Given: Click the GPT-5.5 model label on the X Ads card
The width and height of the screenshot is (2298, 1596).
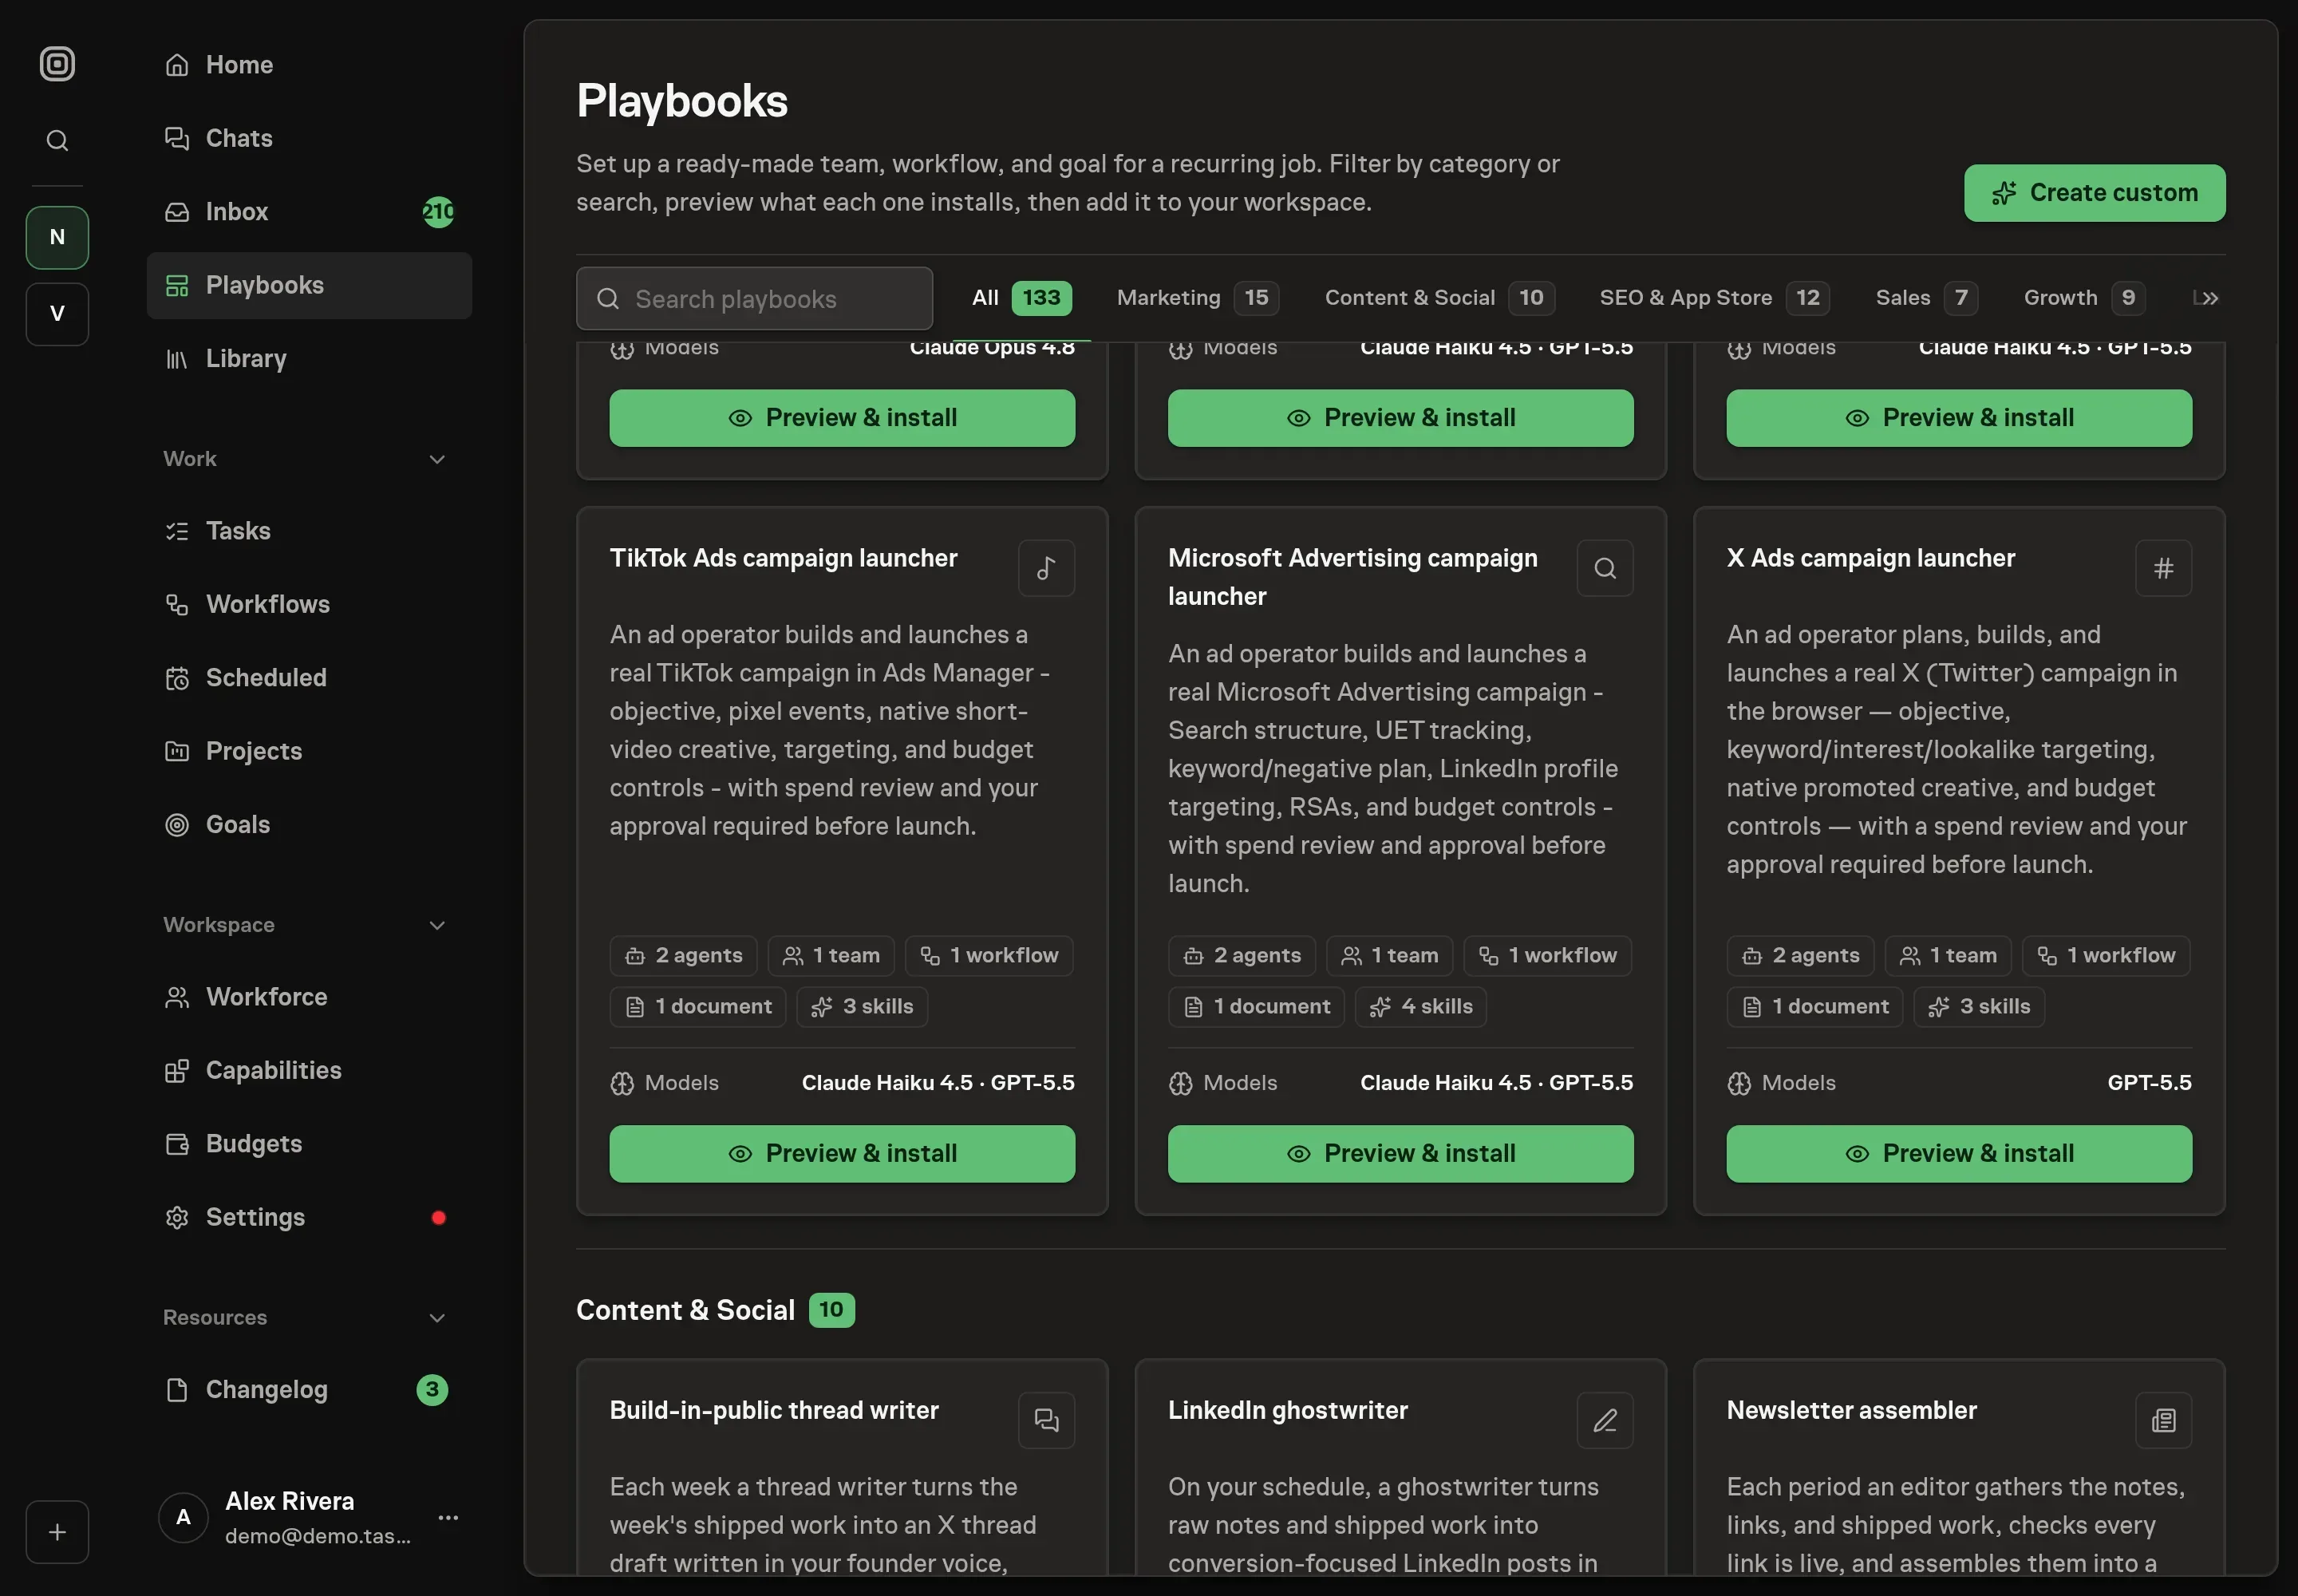Looking at the screenshot, I should pos(2149,1083).
